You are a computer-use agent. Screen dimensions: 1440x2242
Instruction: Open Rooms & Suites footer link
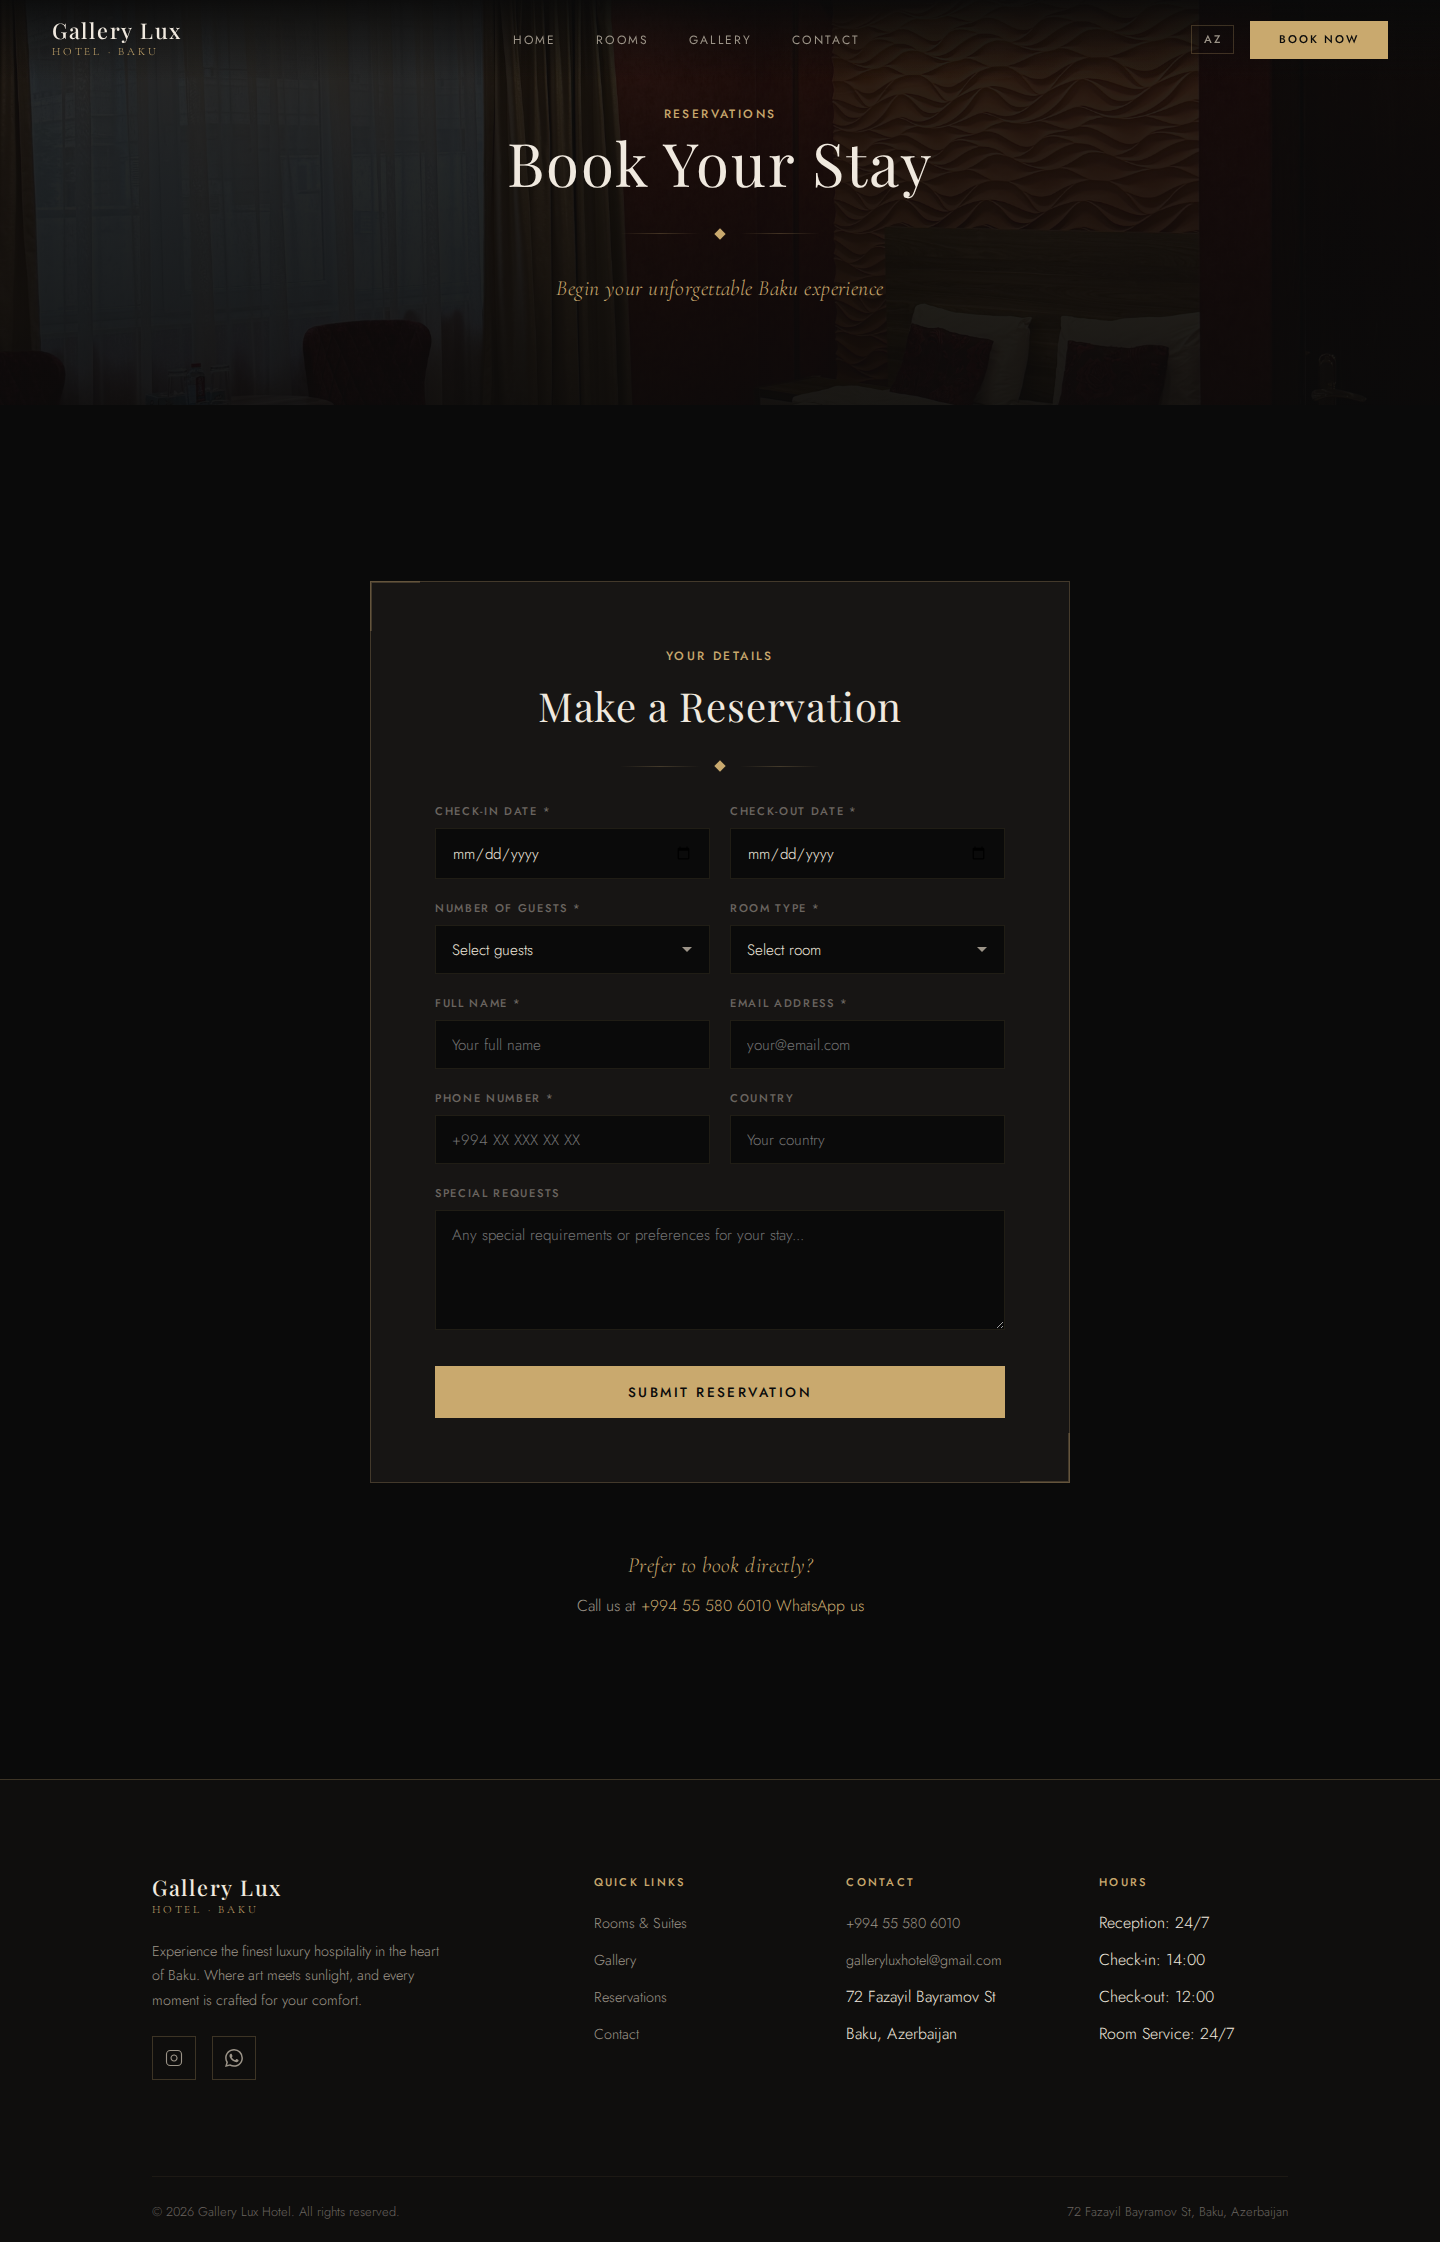(x=640, y=1923)
